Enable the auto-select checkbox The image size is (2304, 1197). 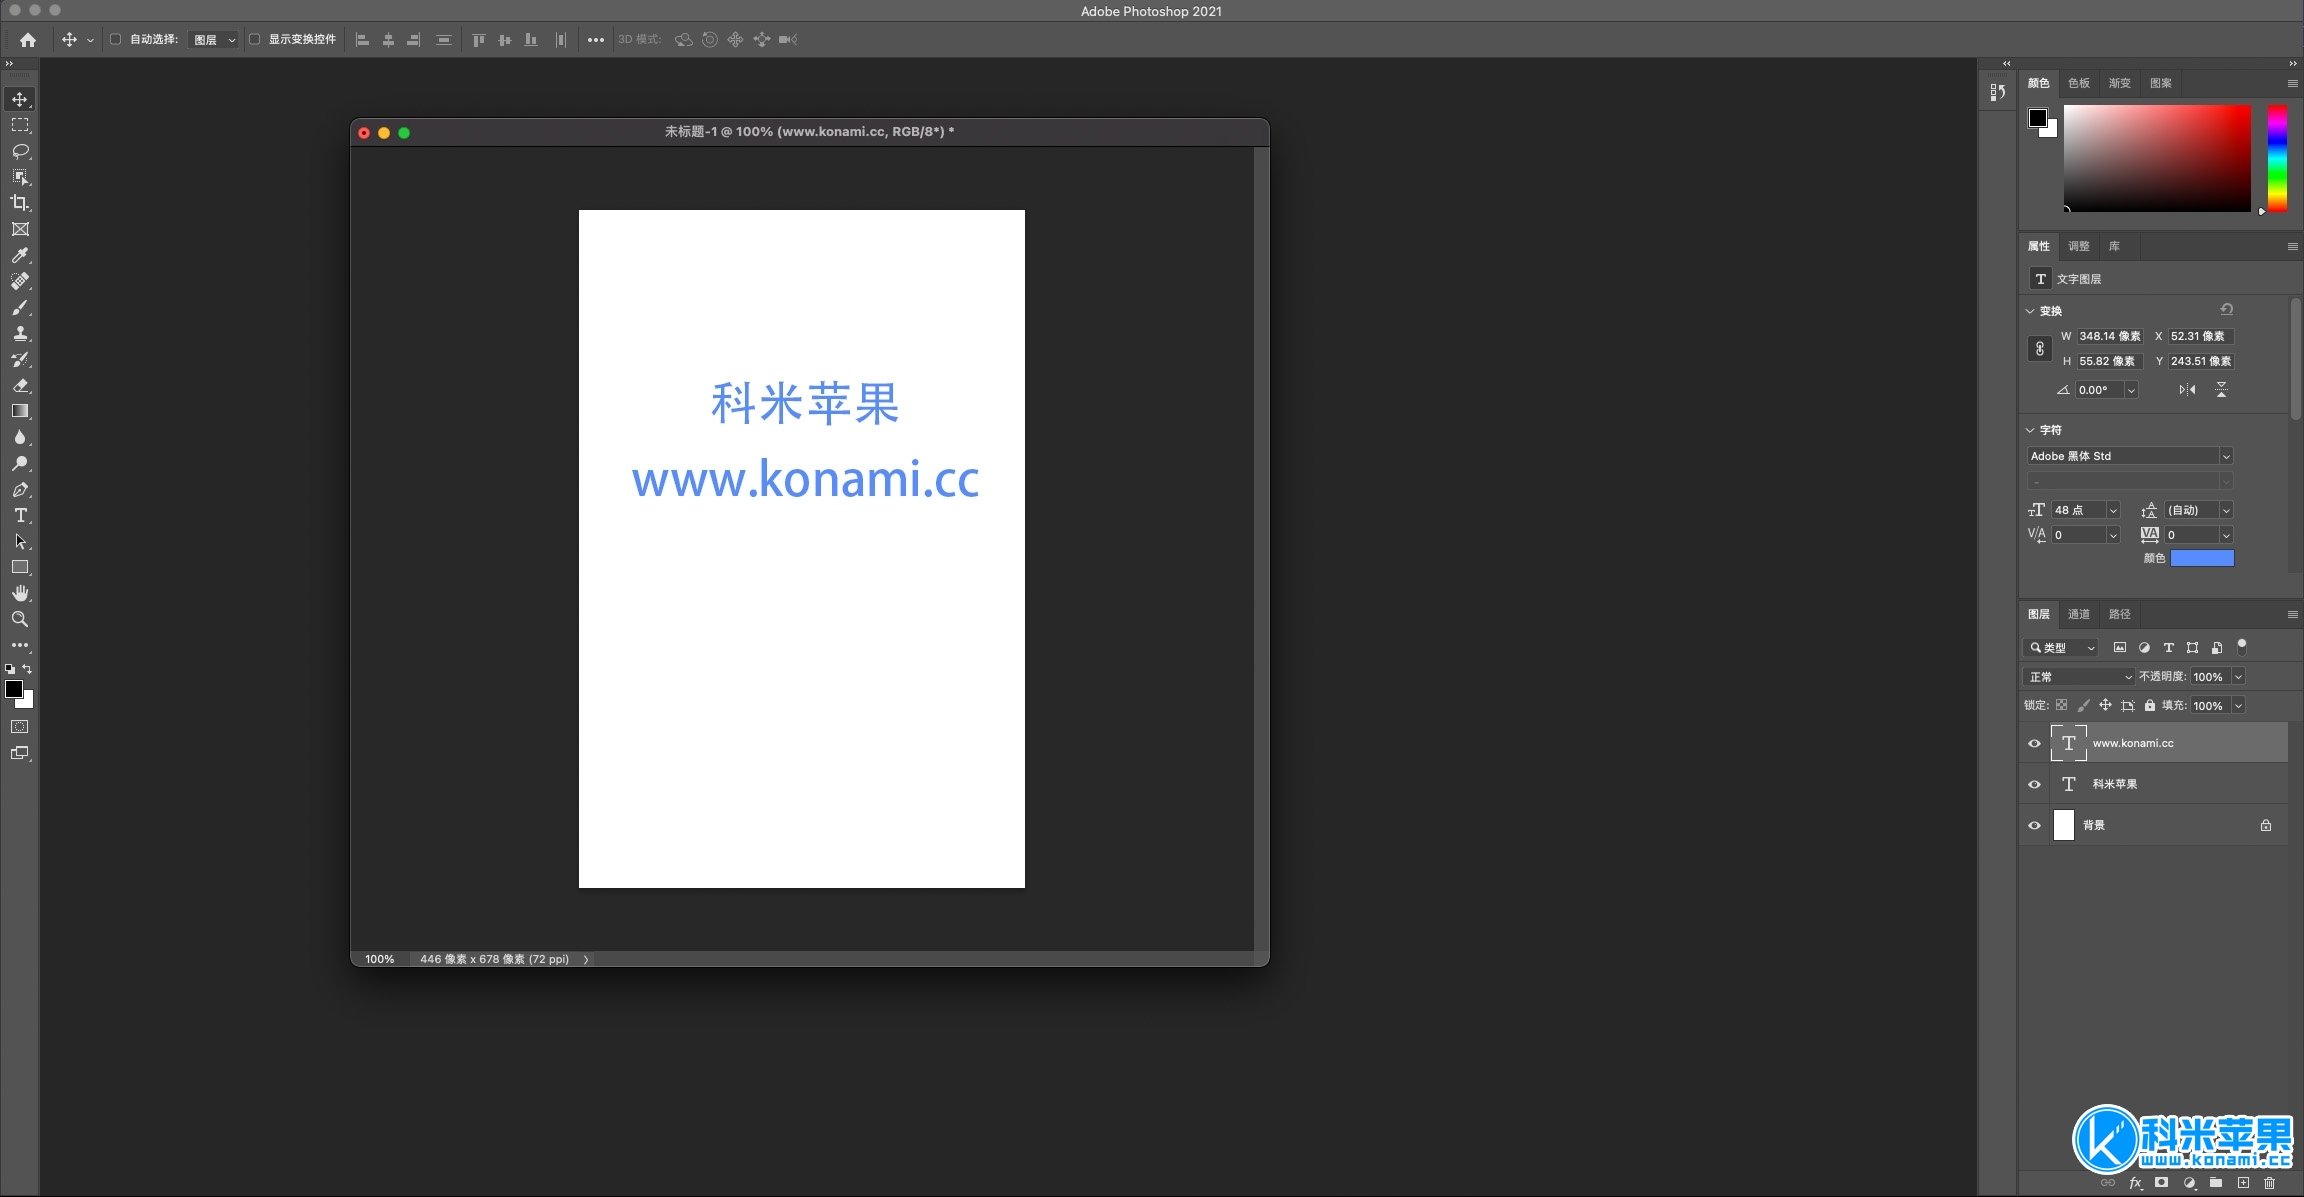point(115,39)
